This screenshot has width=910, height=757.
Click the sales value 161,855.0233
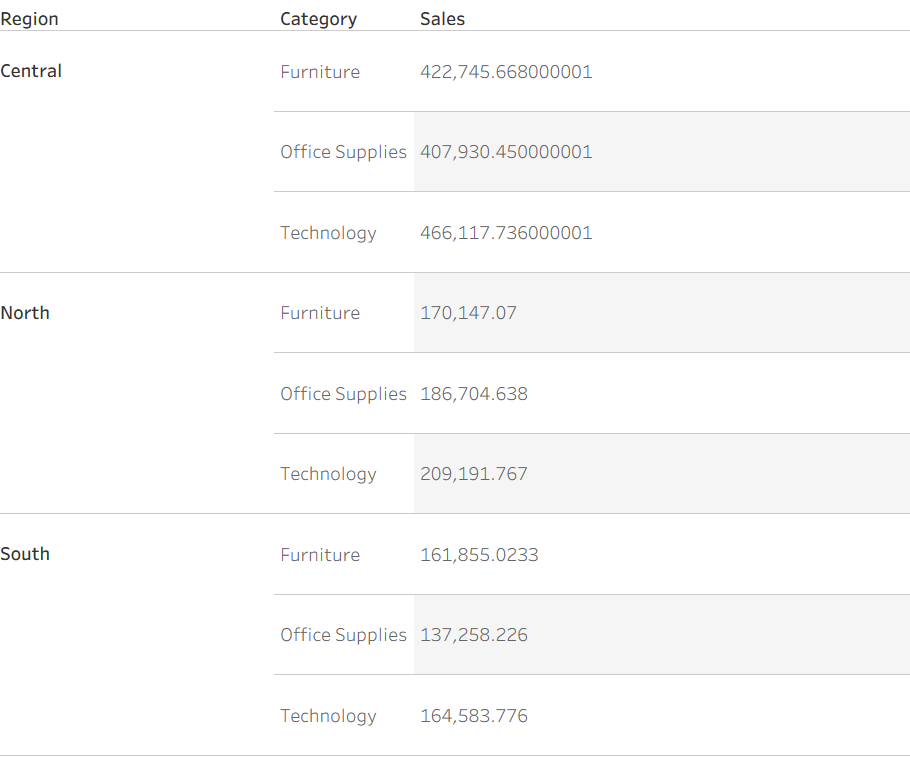(479, 555)
